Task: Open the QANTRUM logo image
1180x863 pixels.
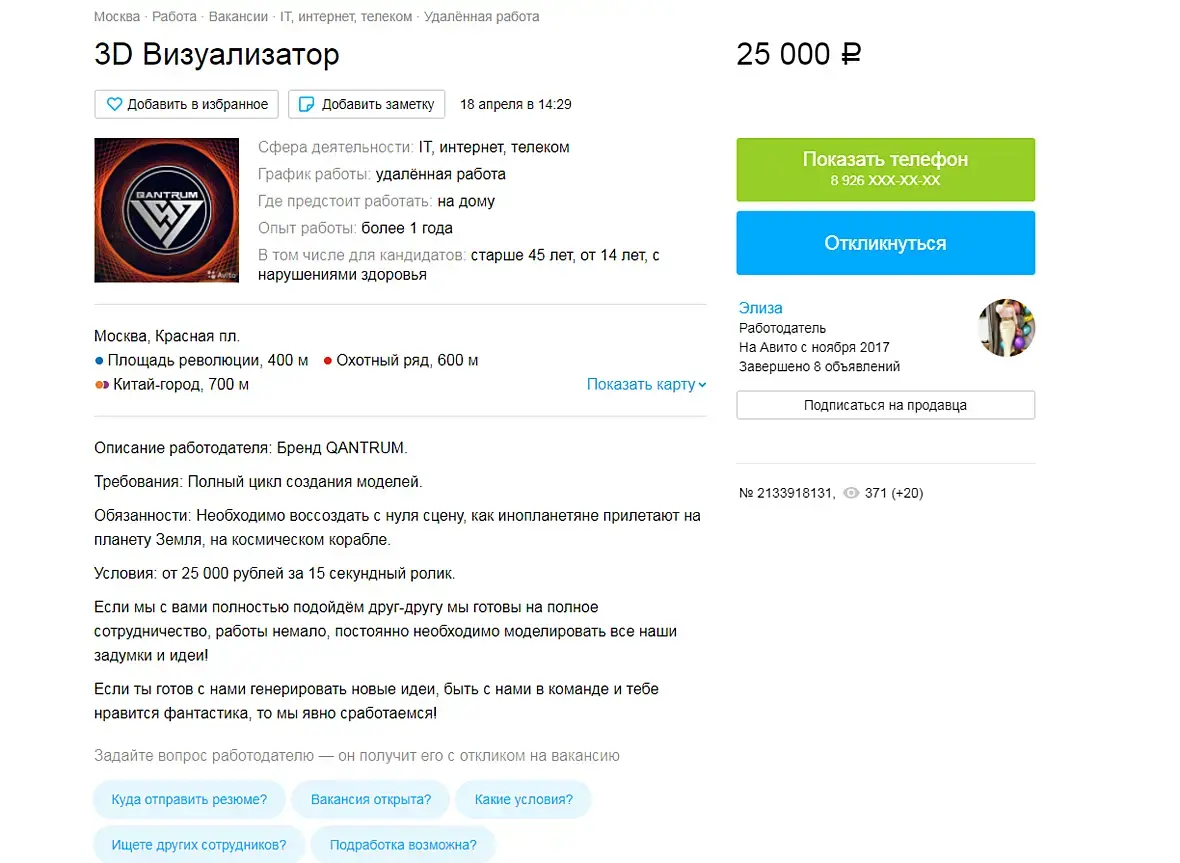Action: [166, 210]
